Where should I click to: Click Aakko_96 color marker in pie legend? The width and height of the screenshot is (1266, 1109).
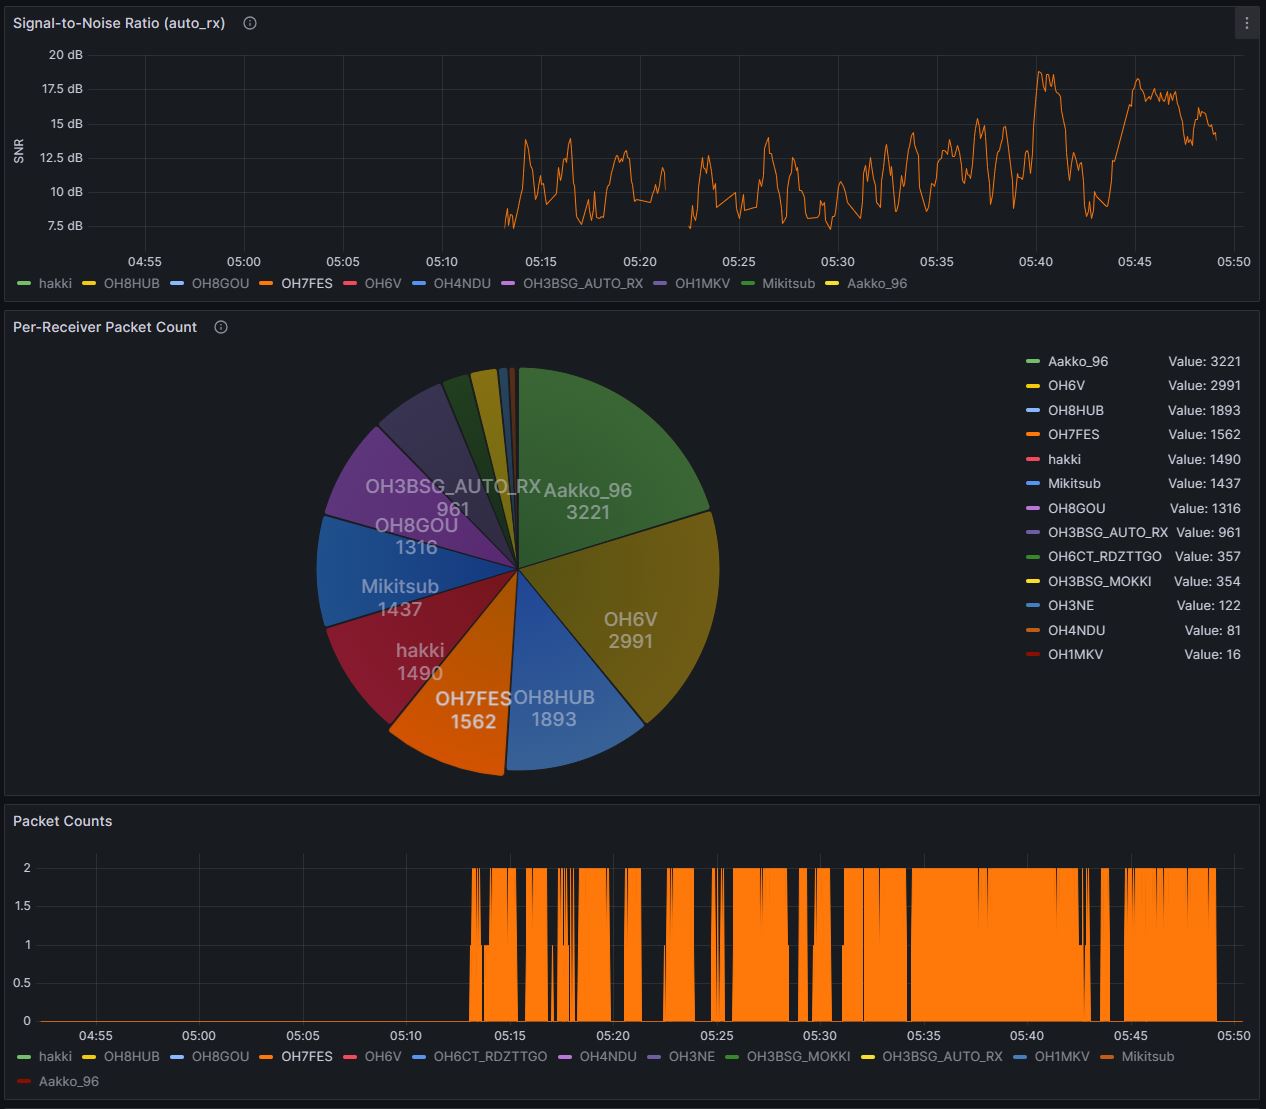click(1033, 362)
